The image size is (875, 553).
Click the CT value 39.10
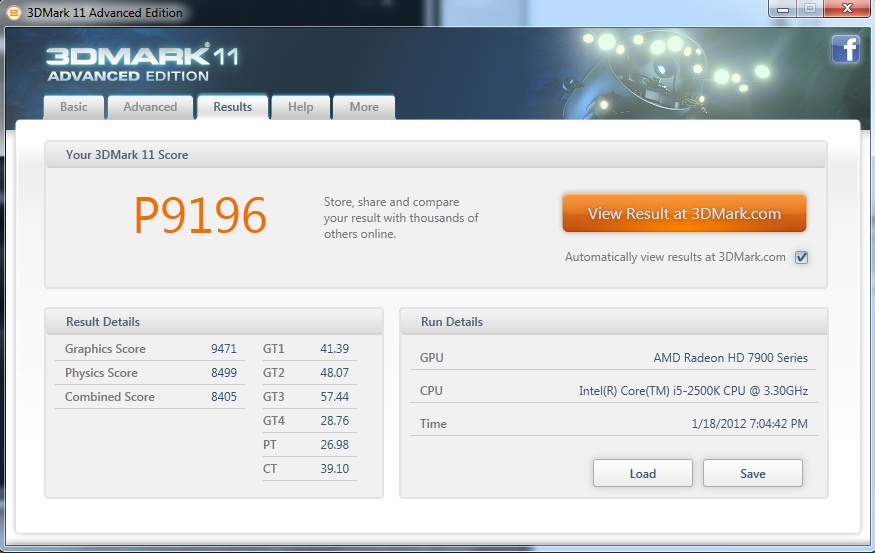[x=334, y=469]
